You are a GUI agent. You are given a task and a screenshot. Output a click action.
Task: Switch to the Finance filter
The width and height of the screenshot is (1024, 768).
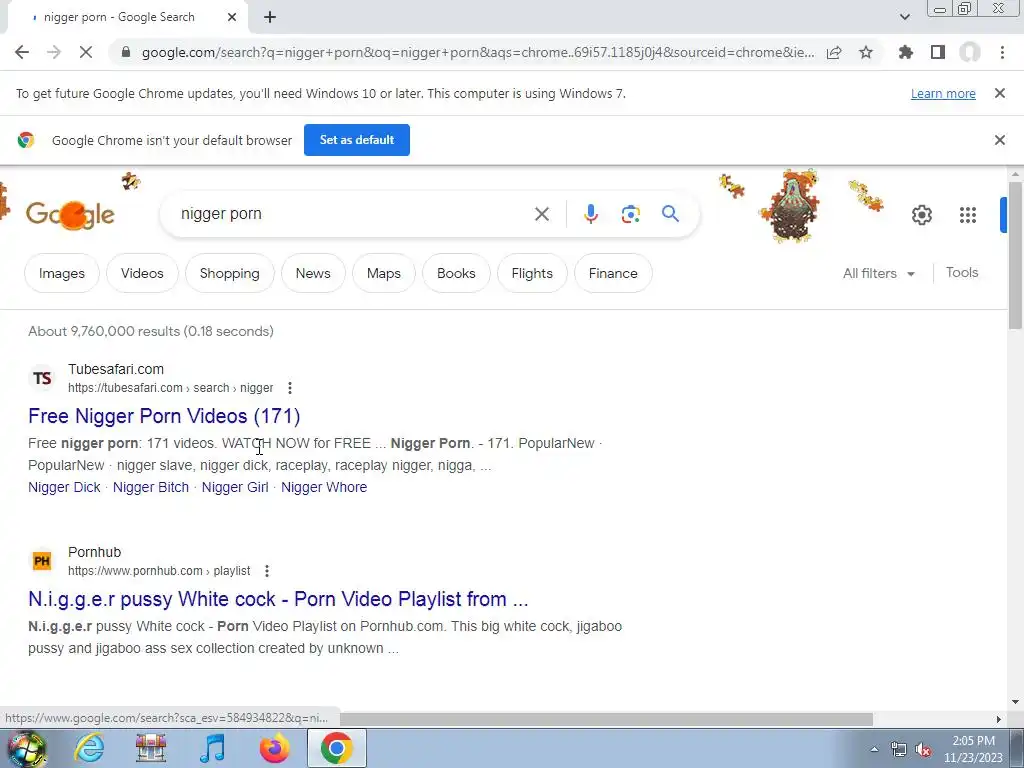pos(613,273)
